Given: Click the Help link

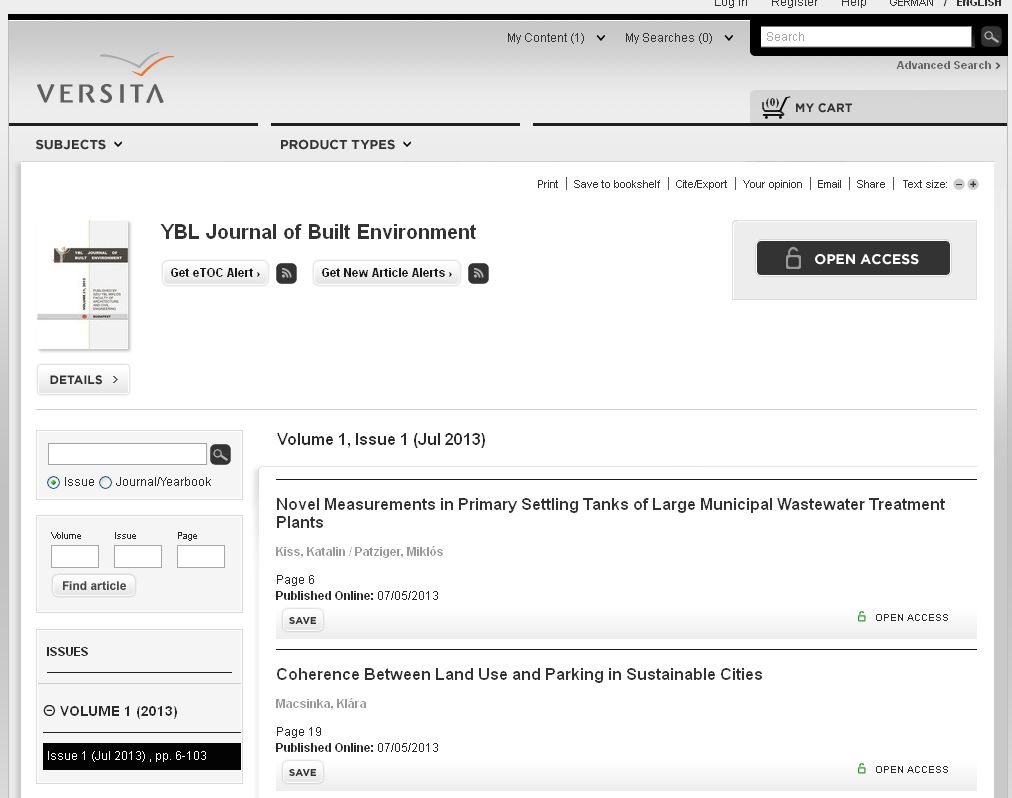Looking at the screenshot, I should pyautogui.click(x=854, y=3).
